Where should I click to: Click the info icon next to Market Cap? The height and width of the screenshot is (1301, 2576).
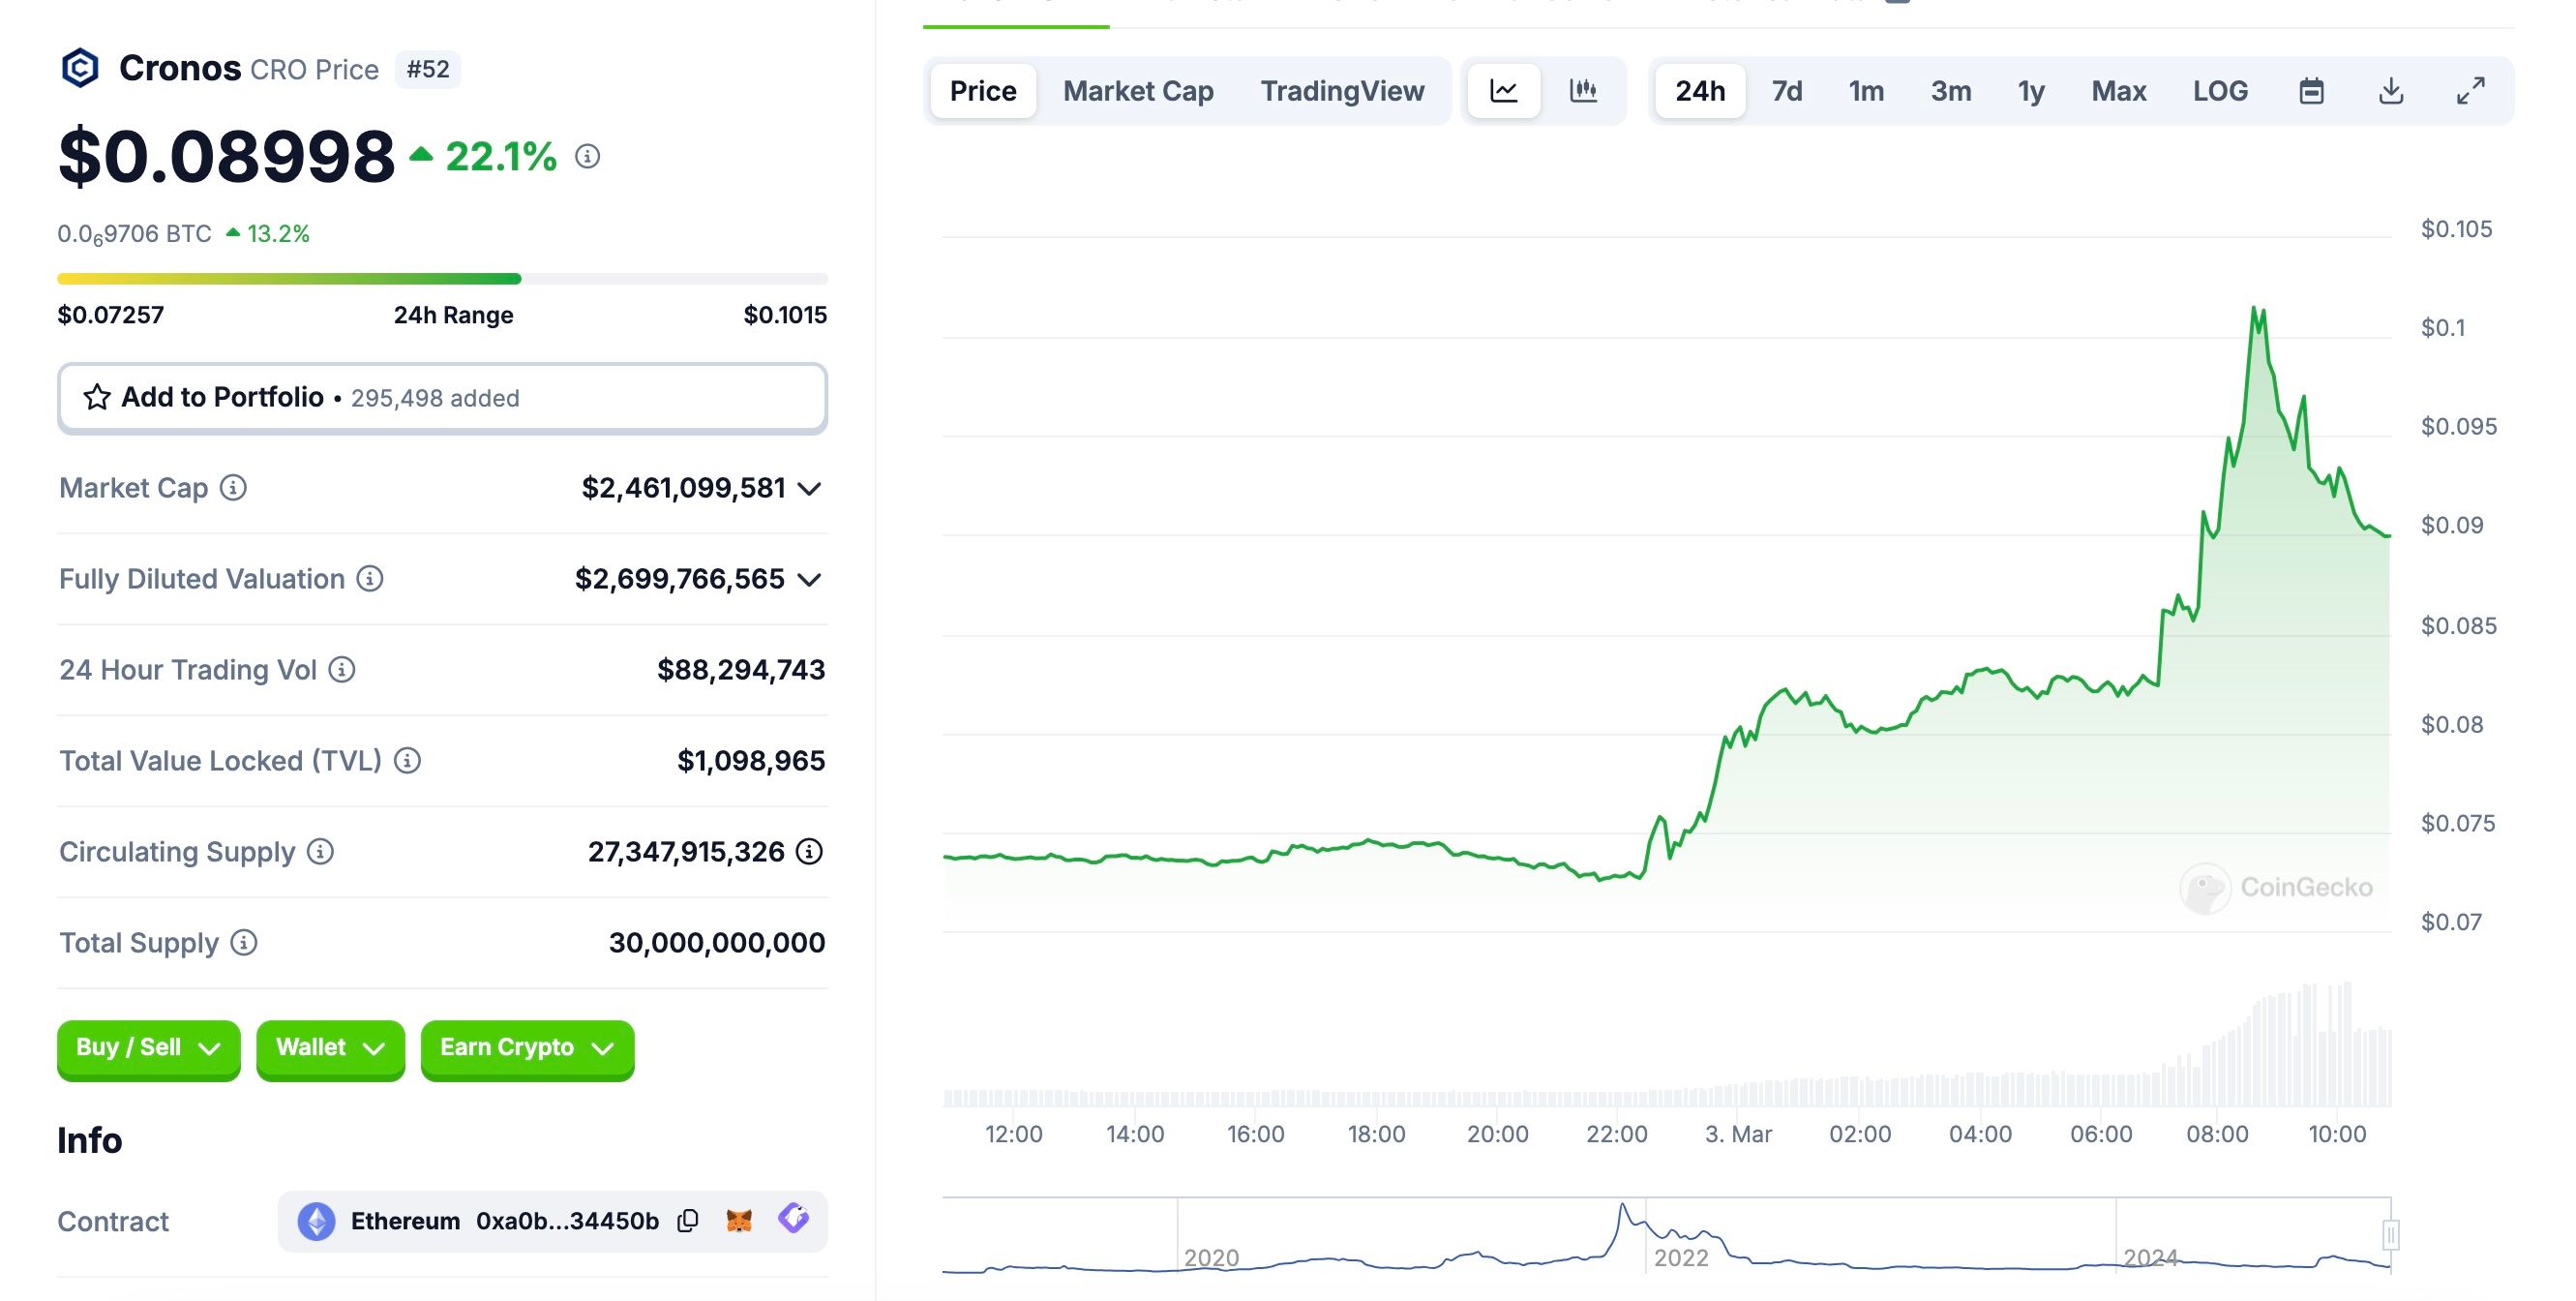click(233, 488)
